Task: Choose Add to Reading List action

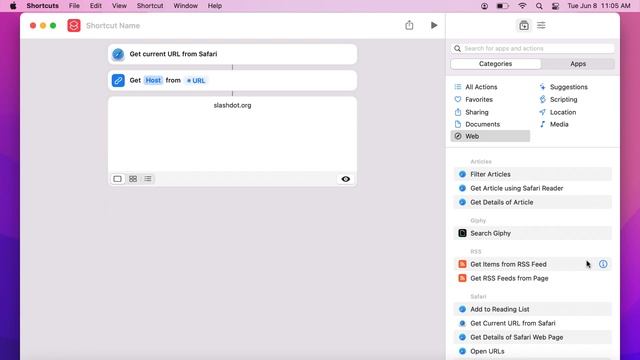Action: pos(533,309)
